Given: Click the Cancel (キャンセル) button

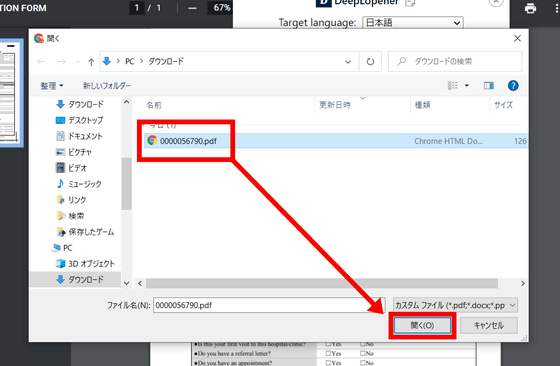Looking at the screenshot, I should click(489, 325).
